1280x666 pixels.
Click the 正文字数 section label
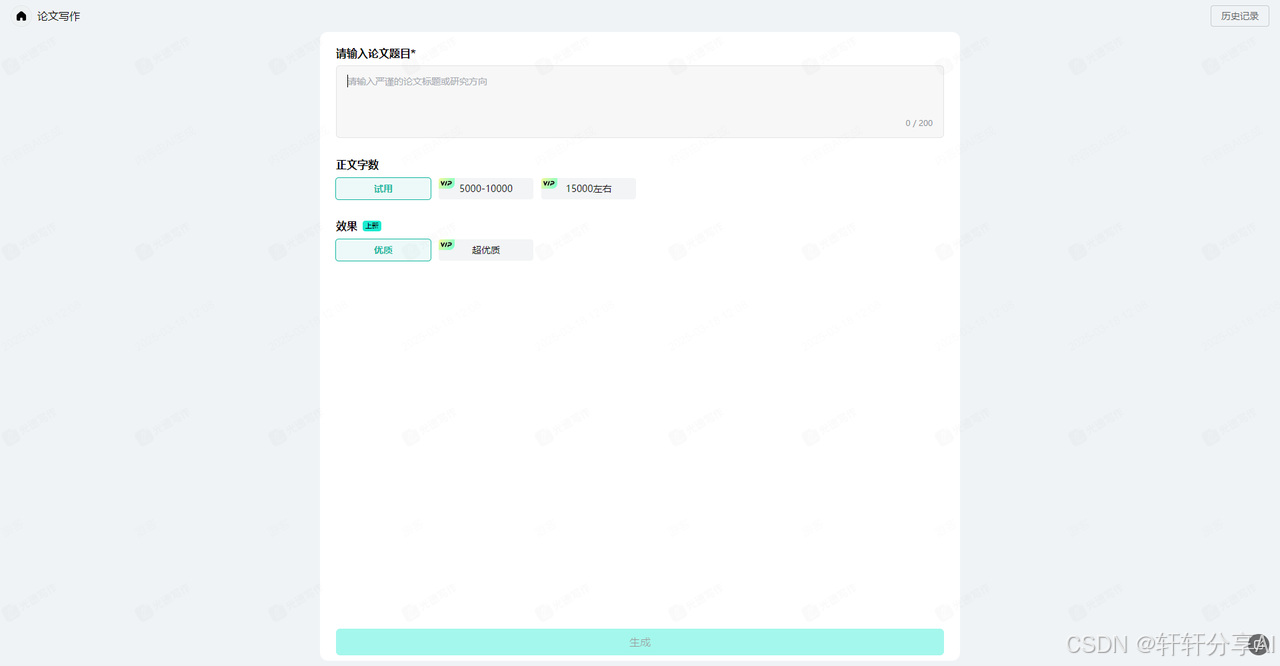click(x=357, y=164)
